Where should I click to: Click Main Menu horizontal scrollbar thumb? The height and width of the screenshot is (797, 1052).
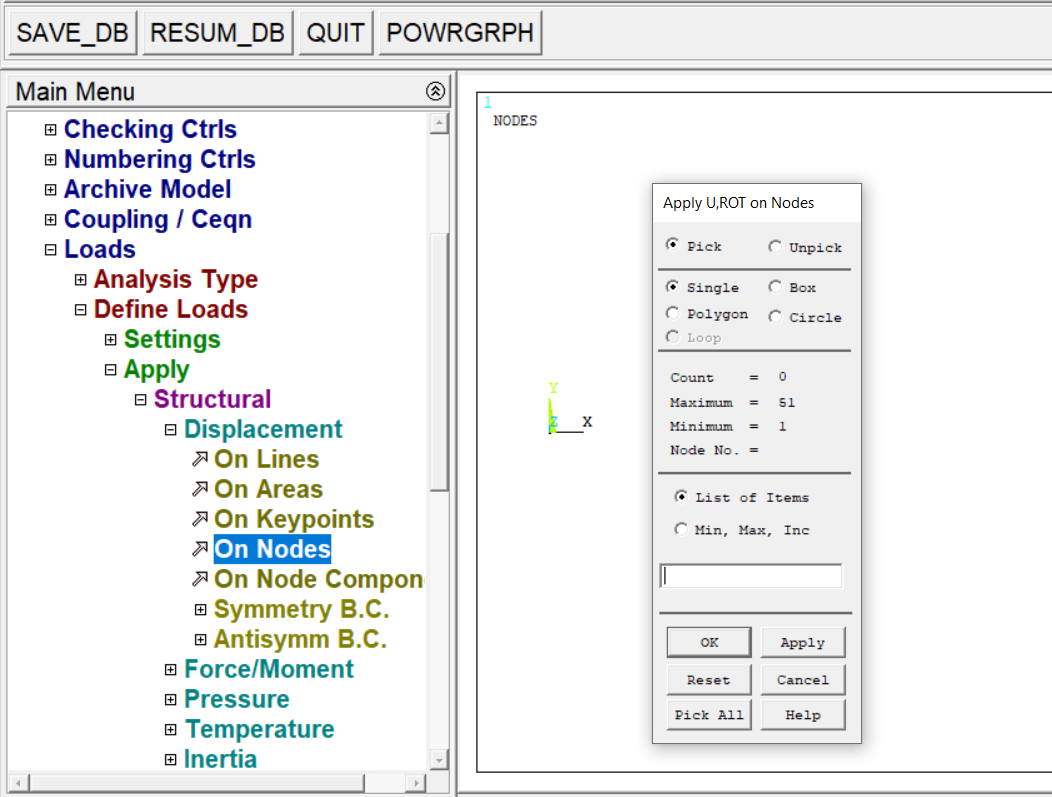click(x=197, y=782)
